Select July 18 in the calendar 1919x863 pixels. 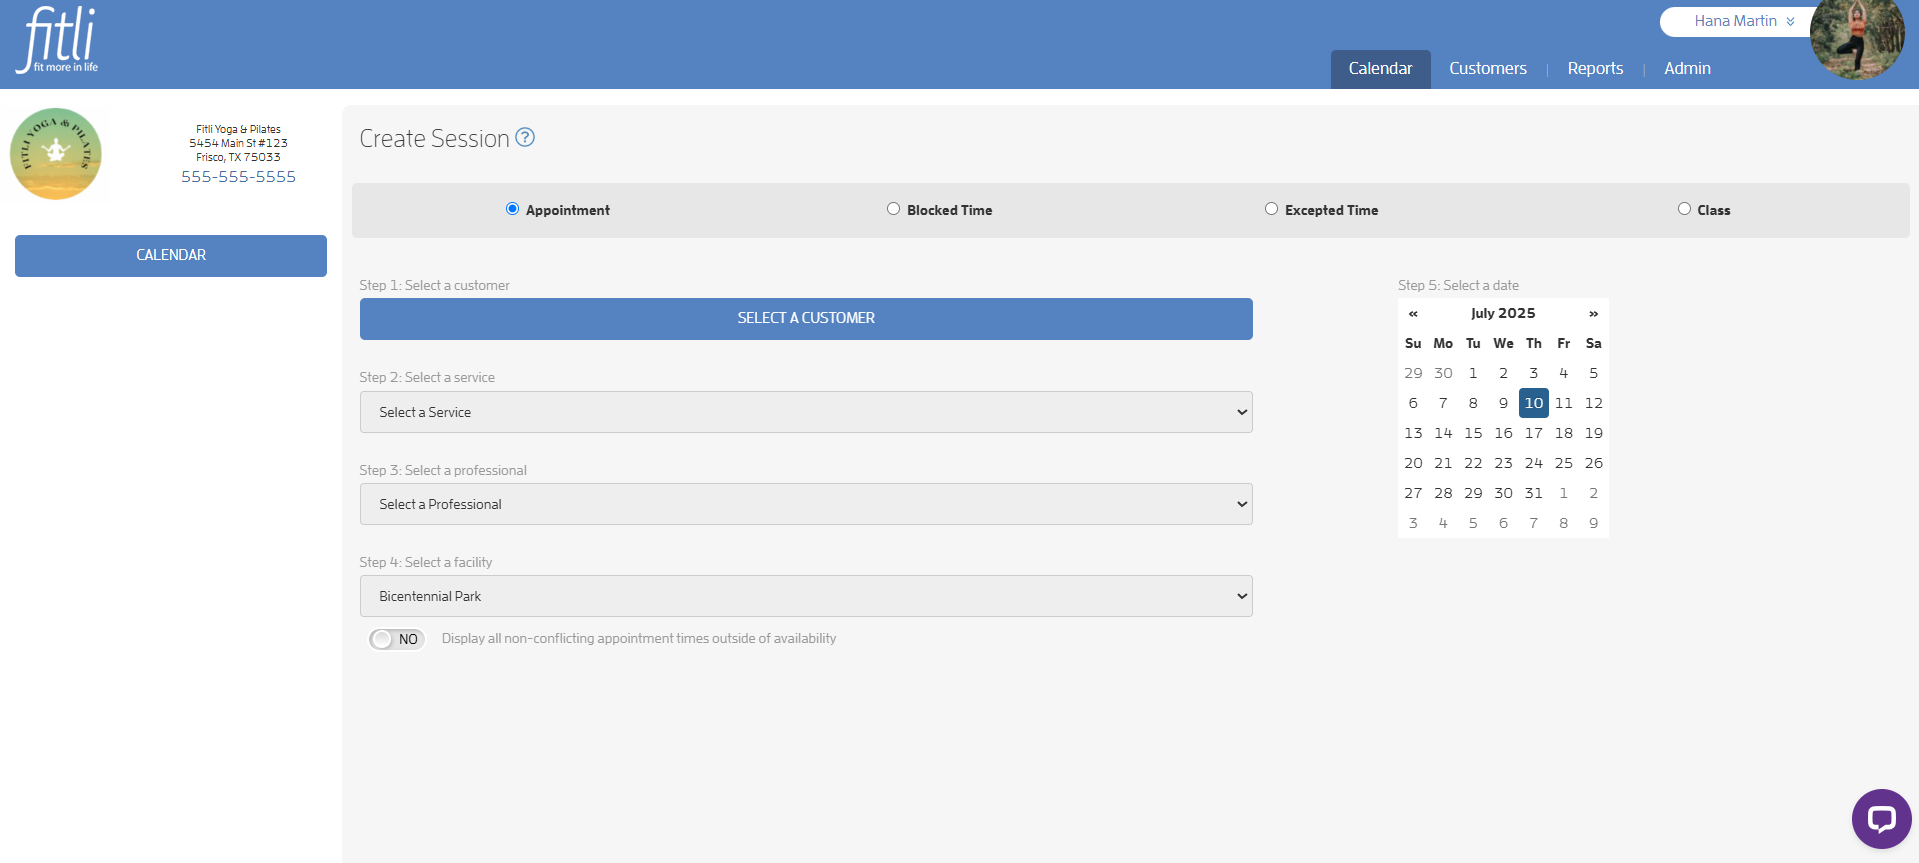(1563, 433)
